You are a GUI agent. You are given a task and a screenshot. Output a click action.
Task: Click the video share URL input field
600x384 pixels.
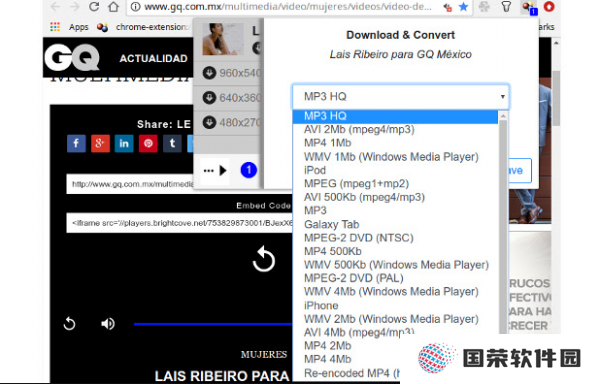click(130, 184)
